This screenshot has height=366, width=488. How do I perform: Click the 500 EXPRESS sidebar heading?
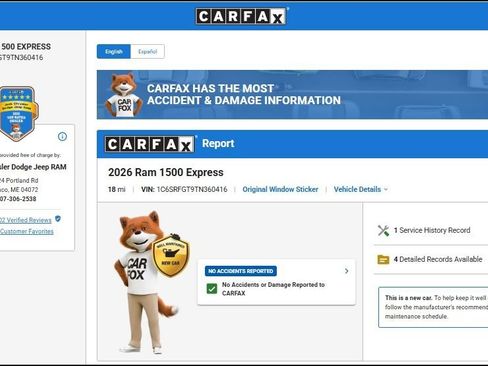coord(26,47)
